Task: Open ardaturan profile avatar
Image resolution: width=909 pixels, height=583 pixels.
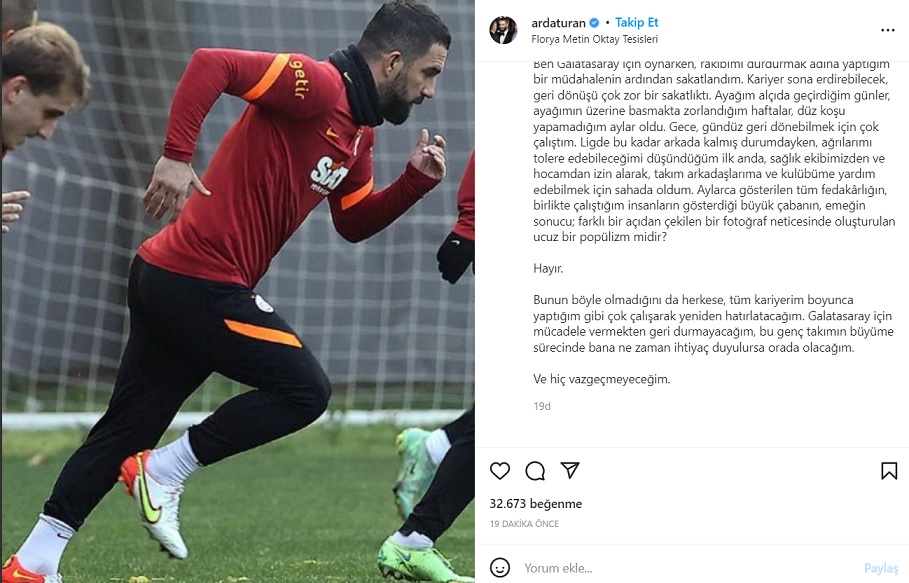Action: click(x=503, y=30)
